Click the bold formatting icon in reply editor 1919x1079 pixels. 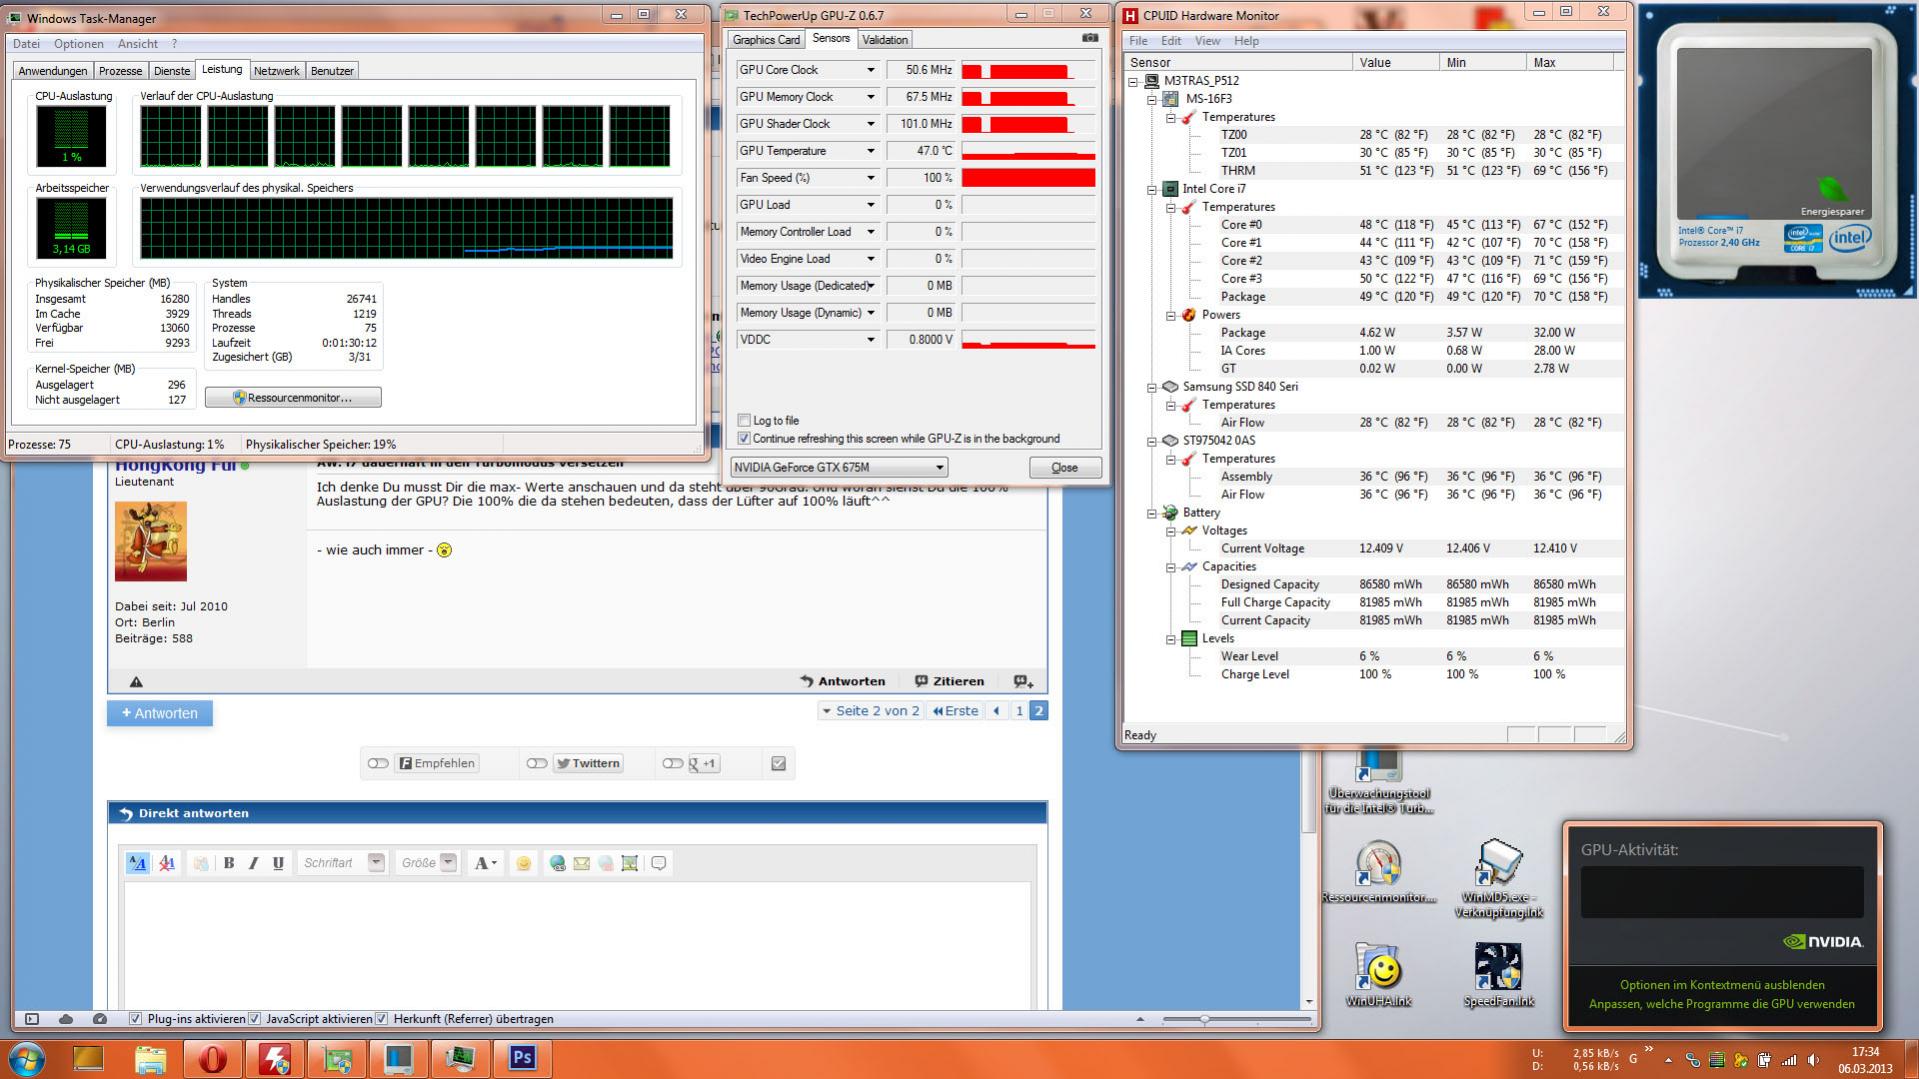tap(229, 863)
